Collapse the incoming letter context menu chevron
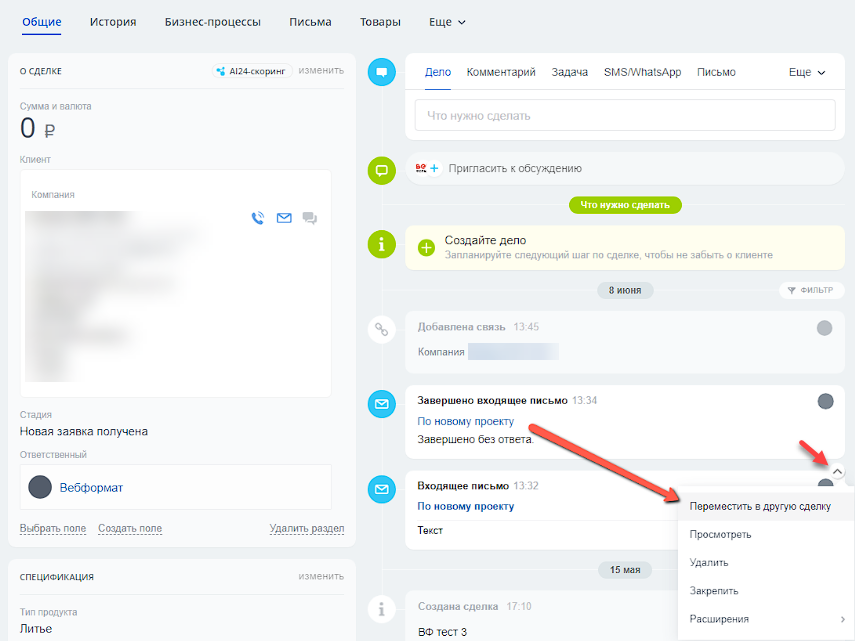855x641 pixels. (x=837, y=470)
